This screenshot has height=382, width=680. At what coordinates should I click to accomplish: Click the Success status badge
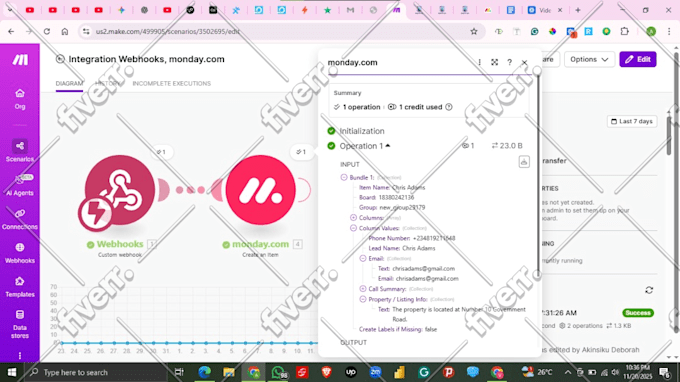(638, 313)
